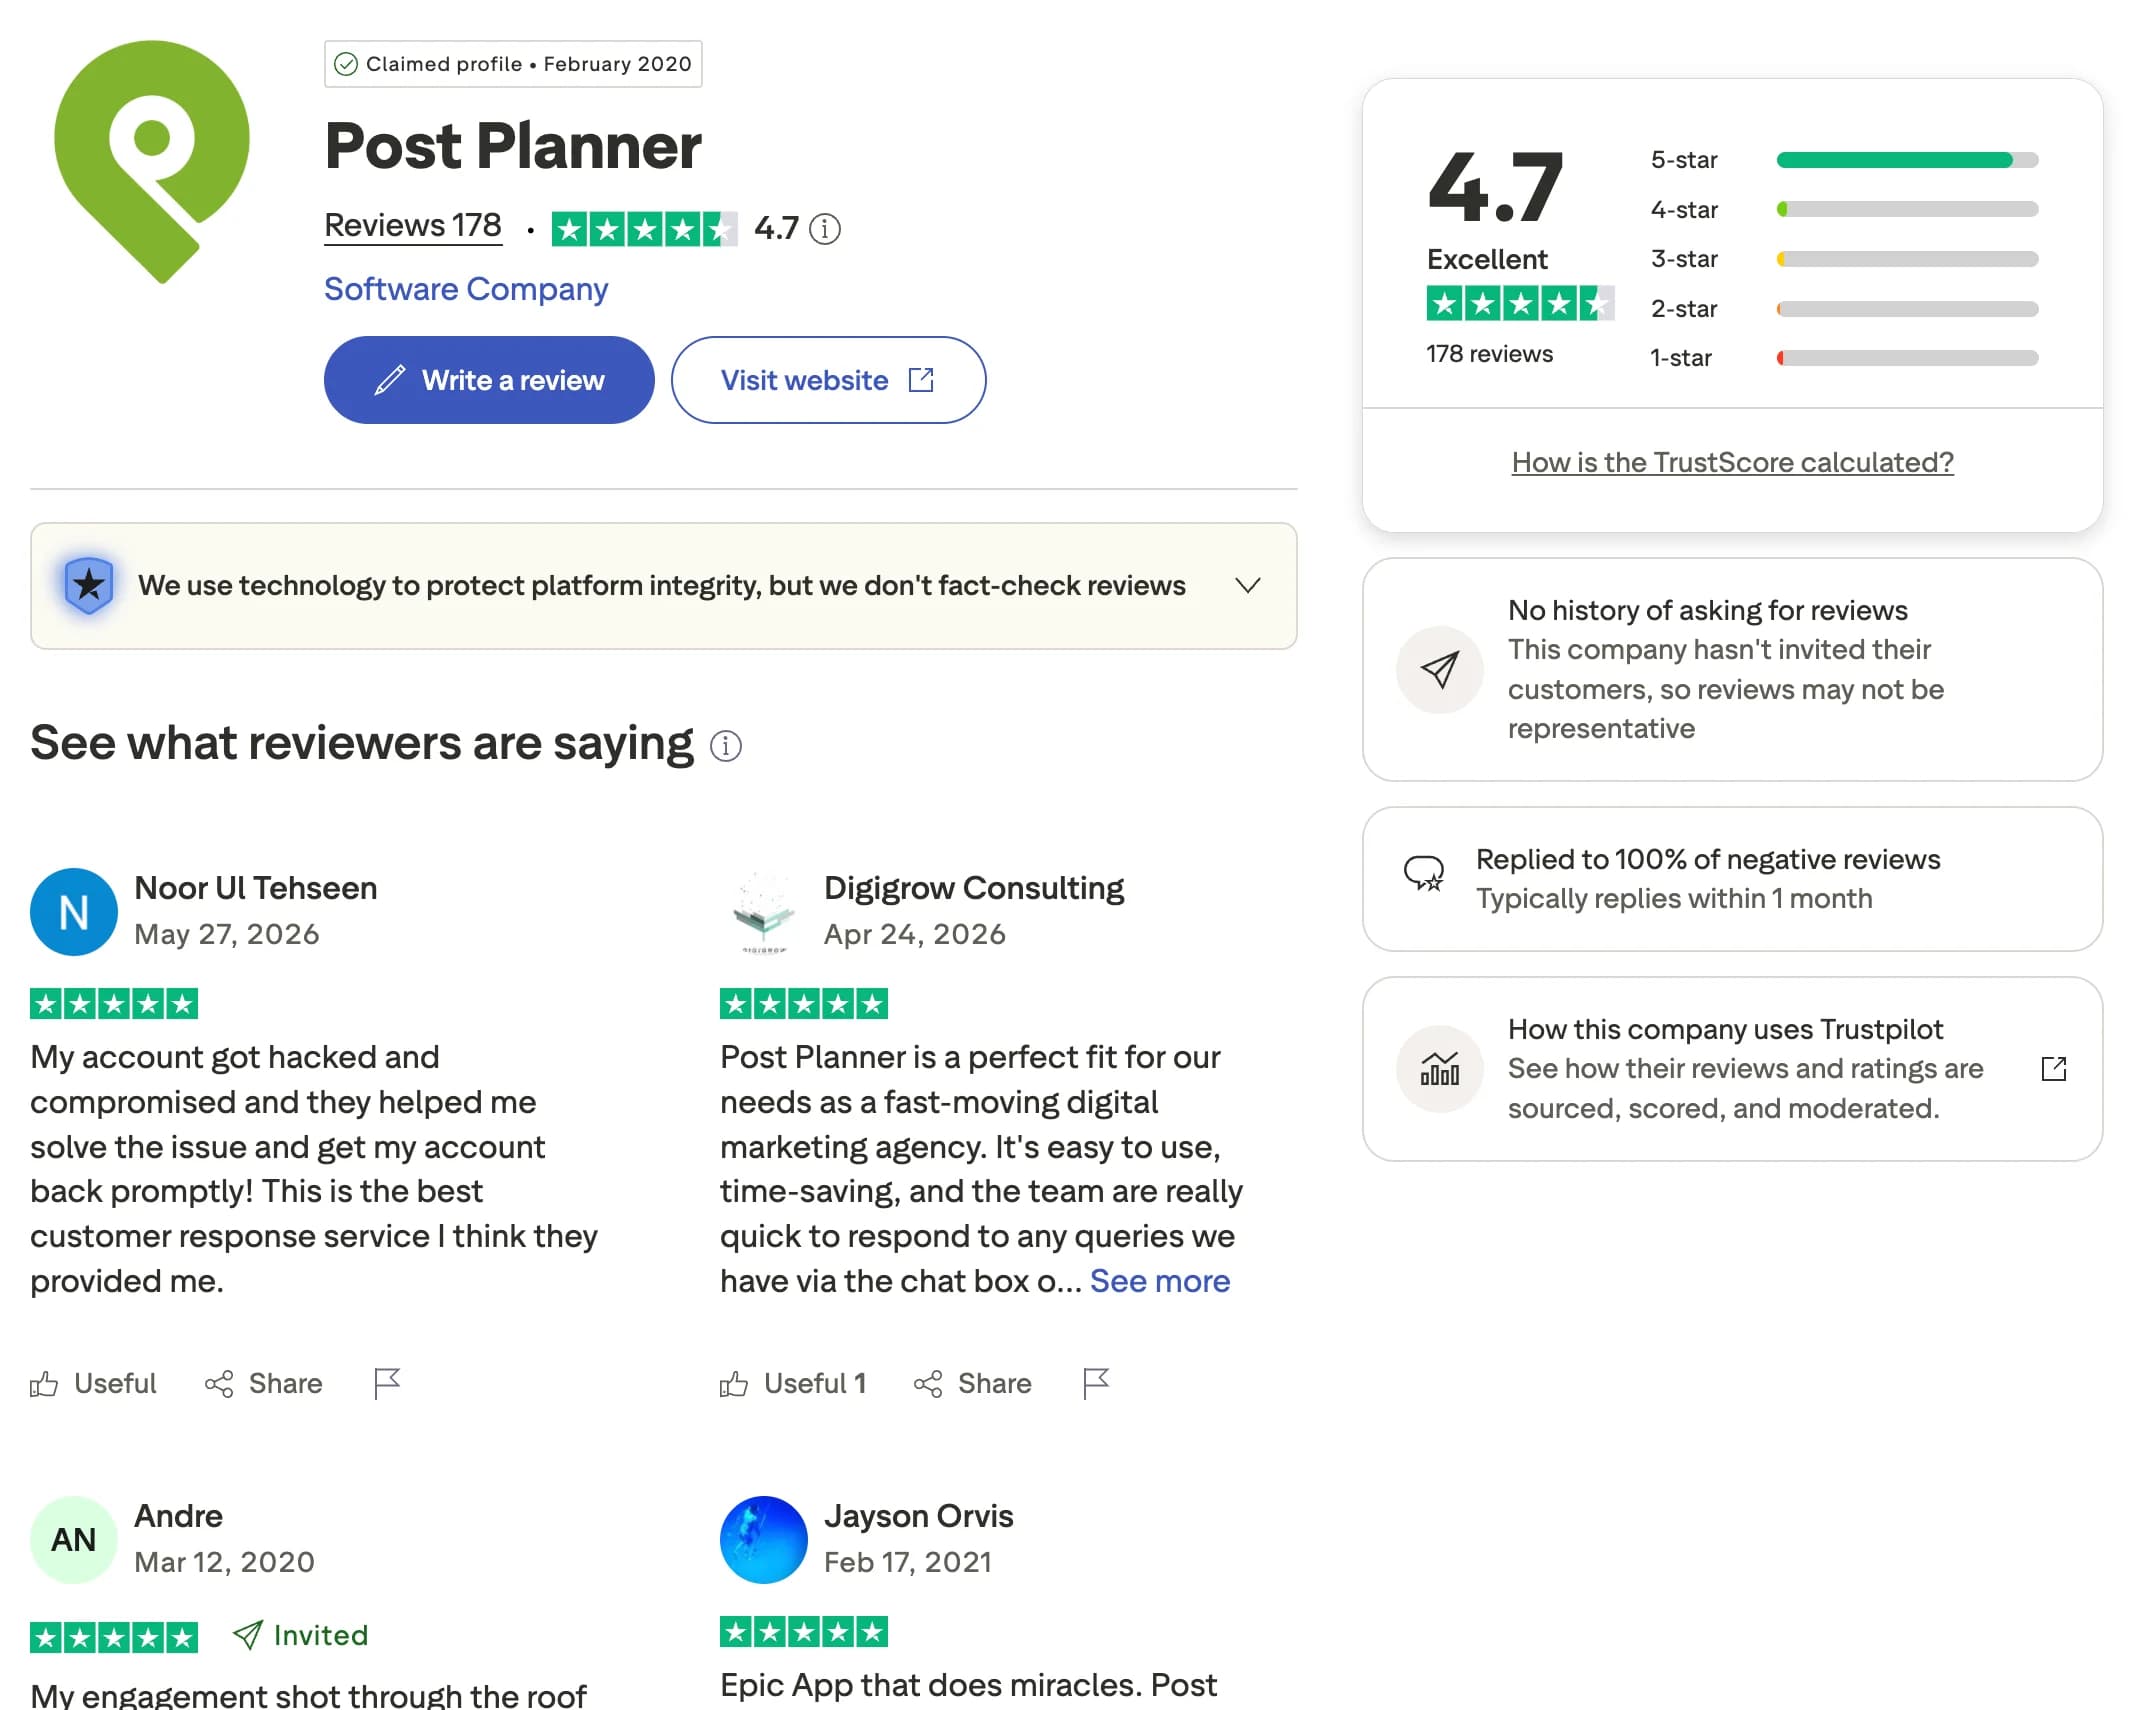Open the Software Company category link
Image resolution: width=2130 pixels, height=1710 pixels.
pyautogui.click(x=465, y=289)
